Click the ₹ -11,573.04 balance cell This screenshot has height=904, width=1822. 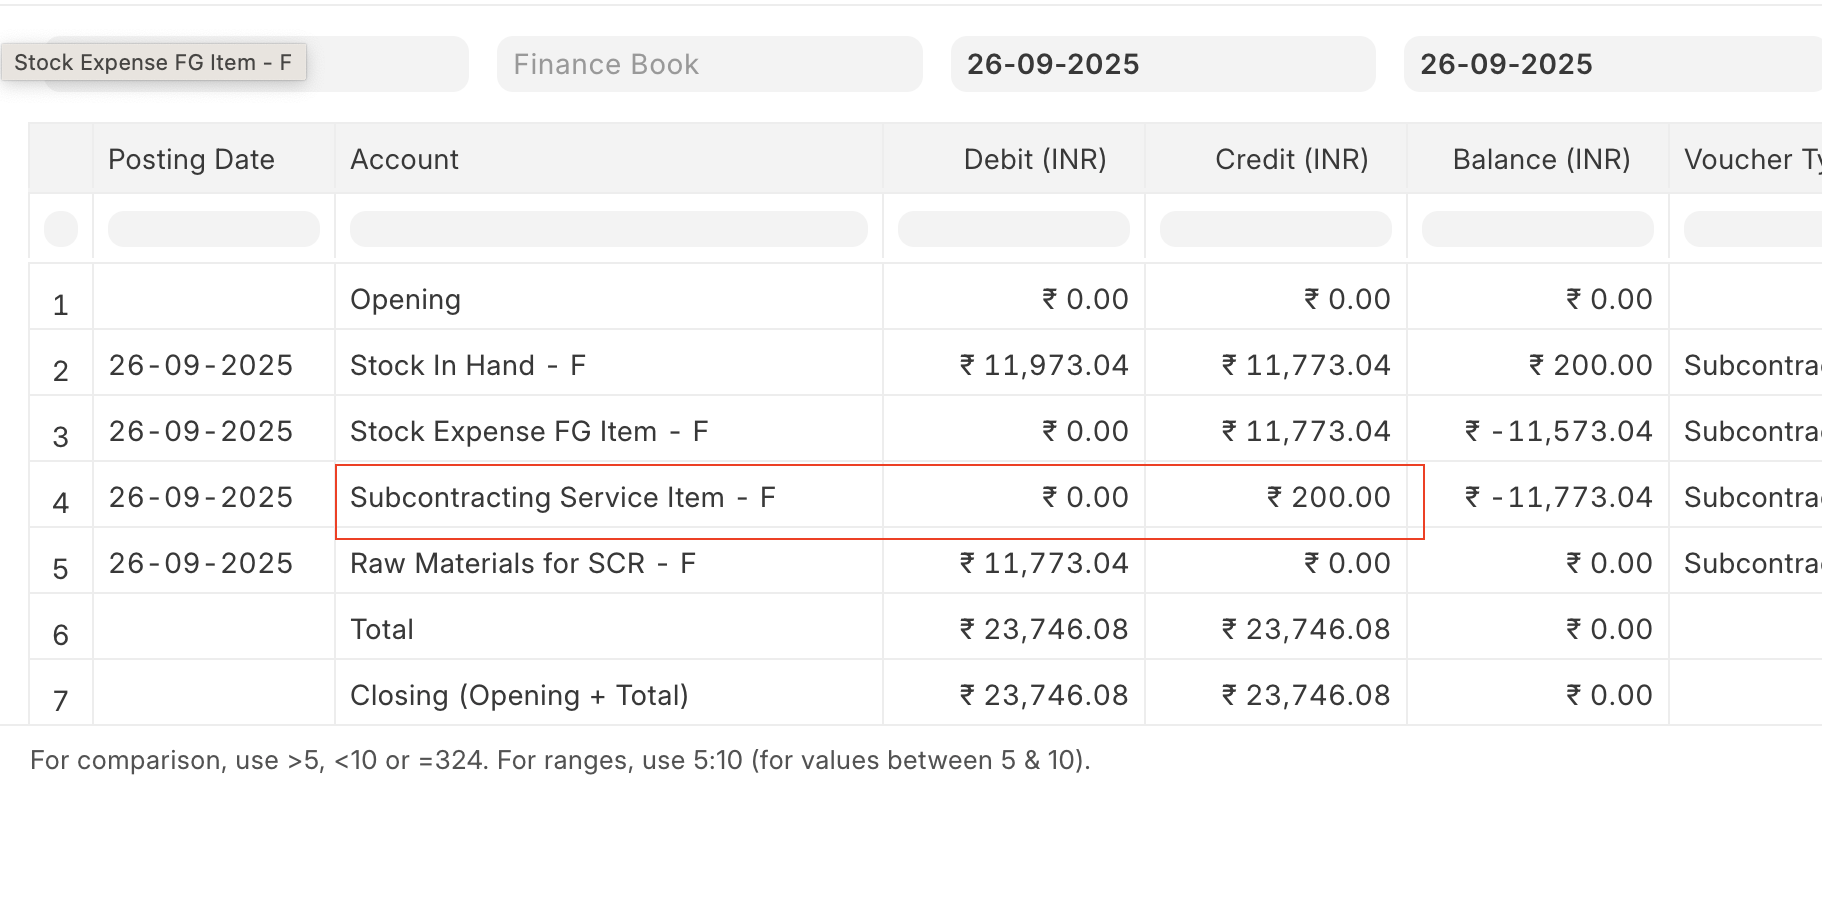(x=1558, y=431)
